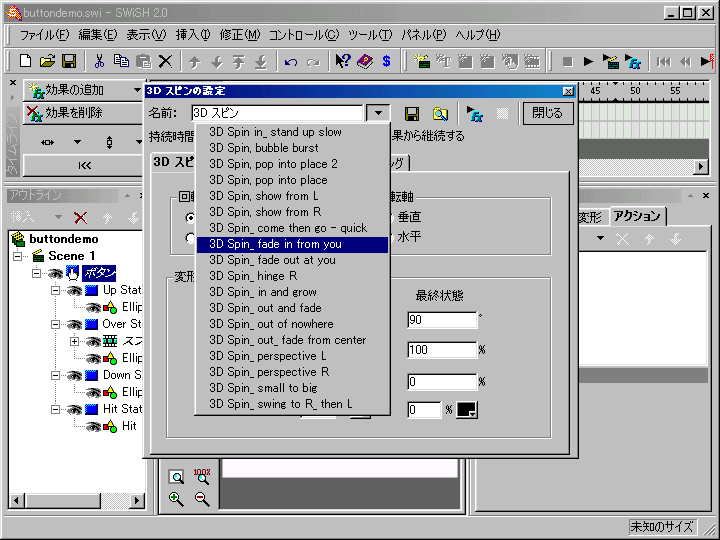Toggle visibility eye of Hit shape
This screenshot has width=720, height=540.
[93, 426]
